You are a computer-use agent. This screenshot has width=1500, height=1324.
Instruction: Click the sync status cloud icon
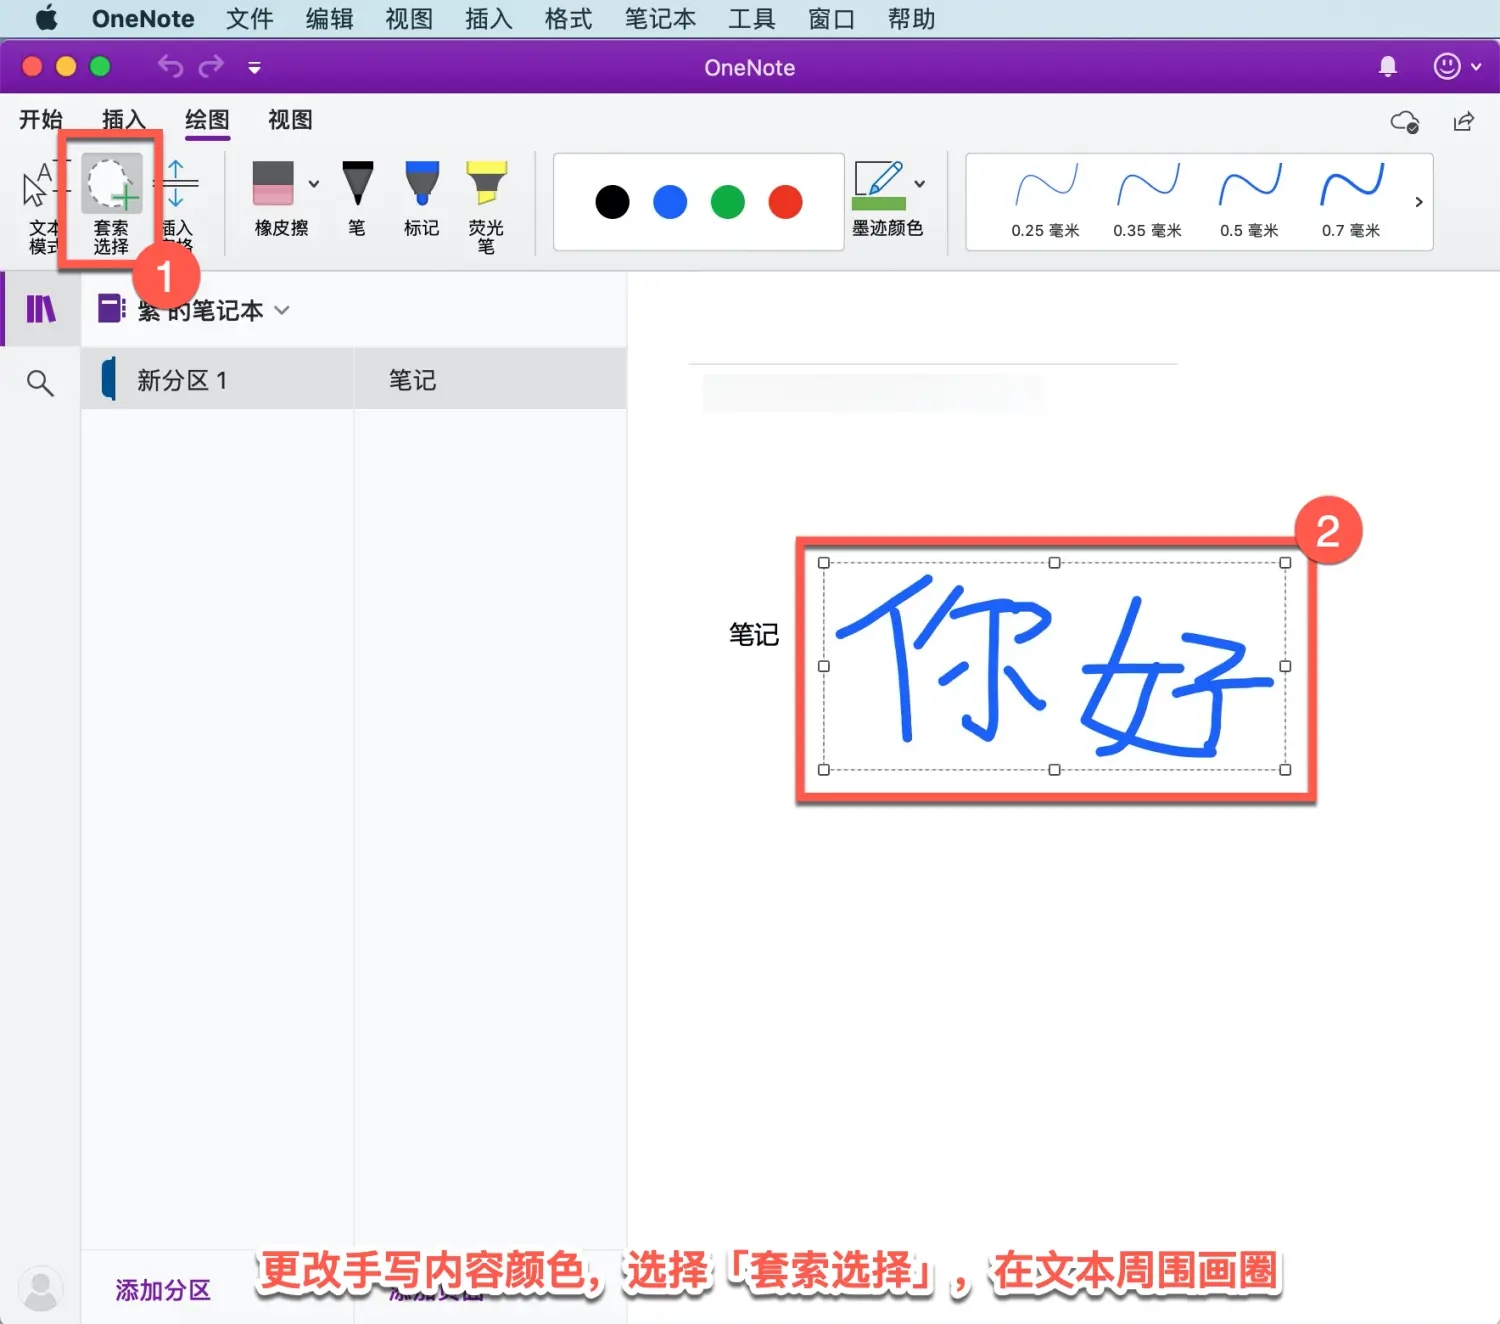[1404, 122]
